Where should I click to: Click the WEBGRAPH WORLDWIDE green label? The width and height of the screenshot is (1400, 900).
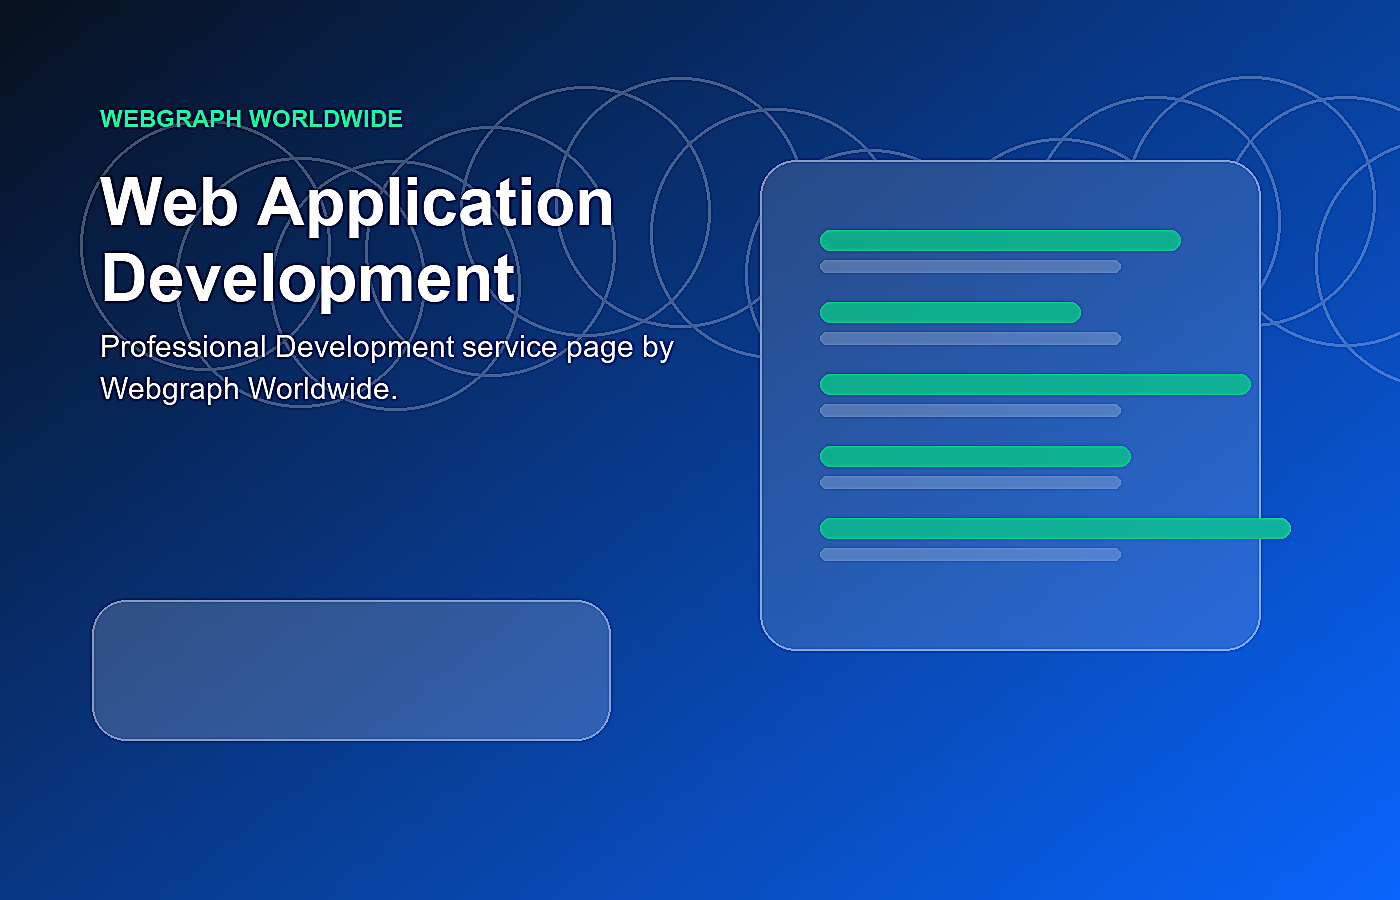pos(251,119)
